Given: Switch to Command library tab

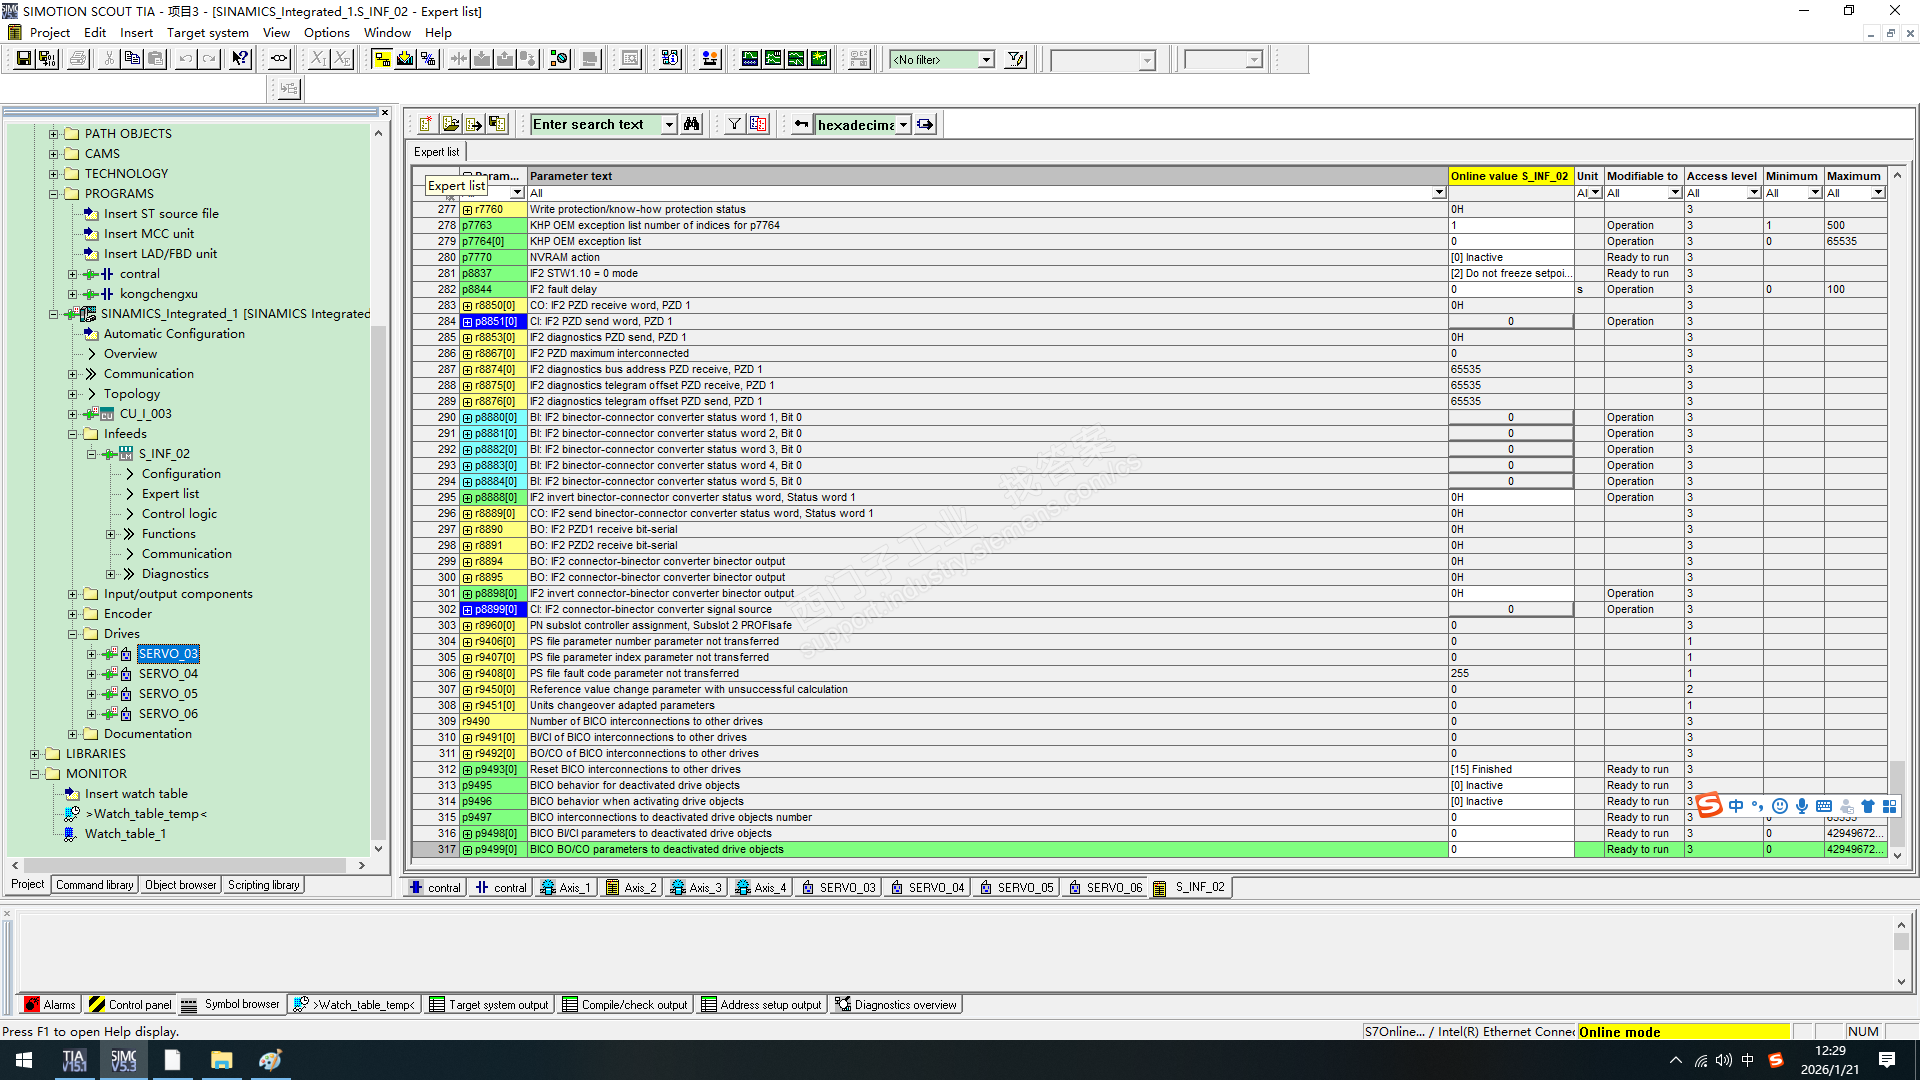Looking at the screenshot, I should [94, 885].
